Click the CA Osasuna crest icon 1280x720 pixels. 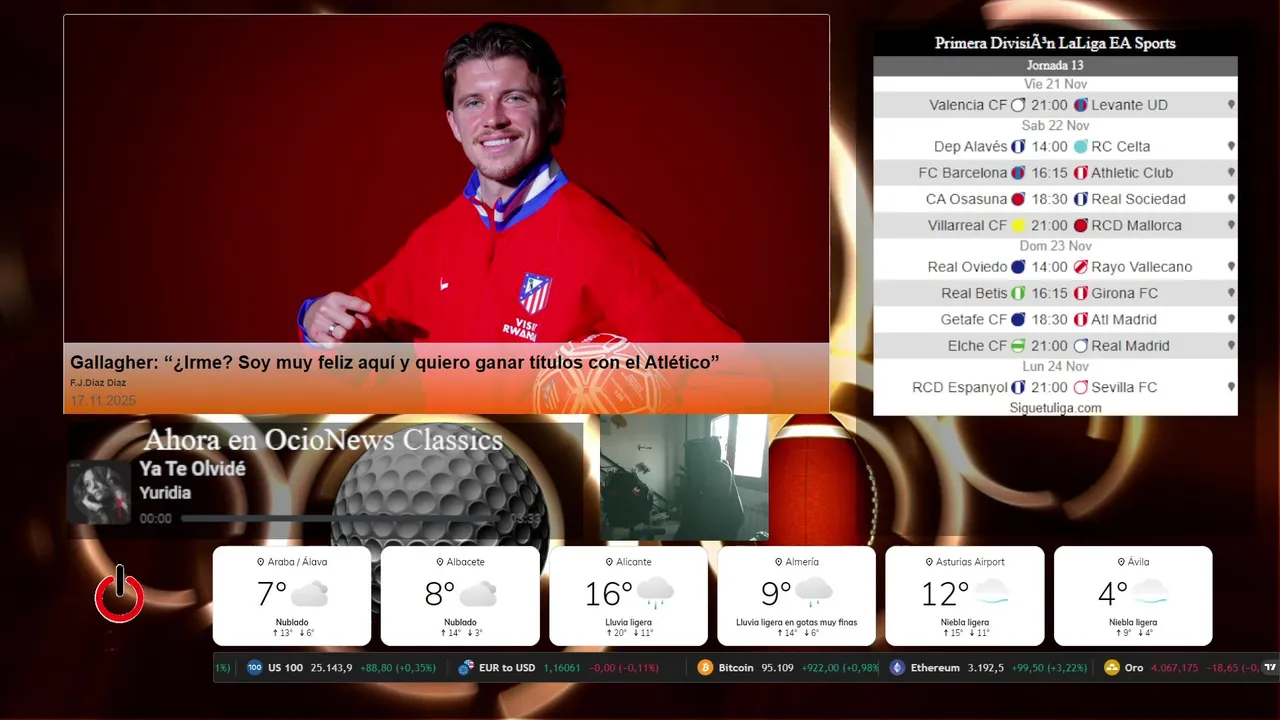coord(1018,199)
